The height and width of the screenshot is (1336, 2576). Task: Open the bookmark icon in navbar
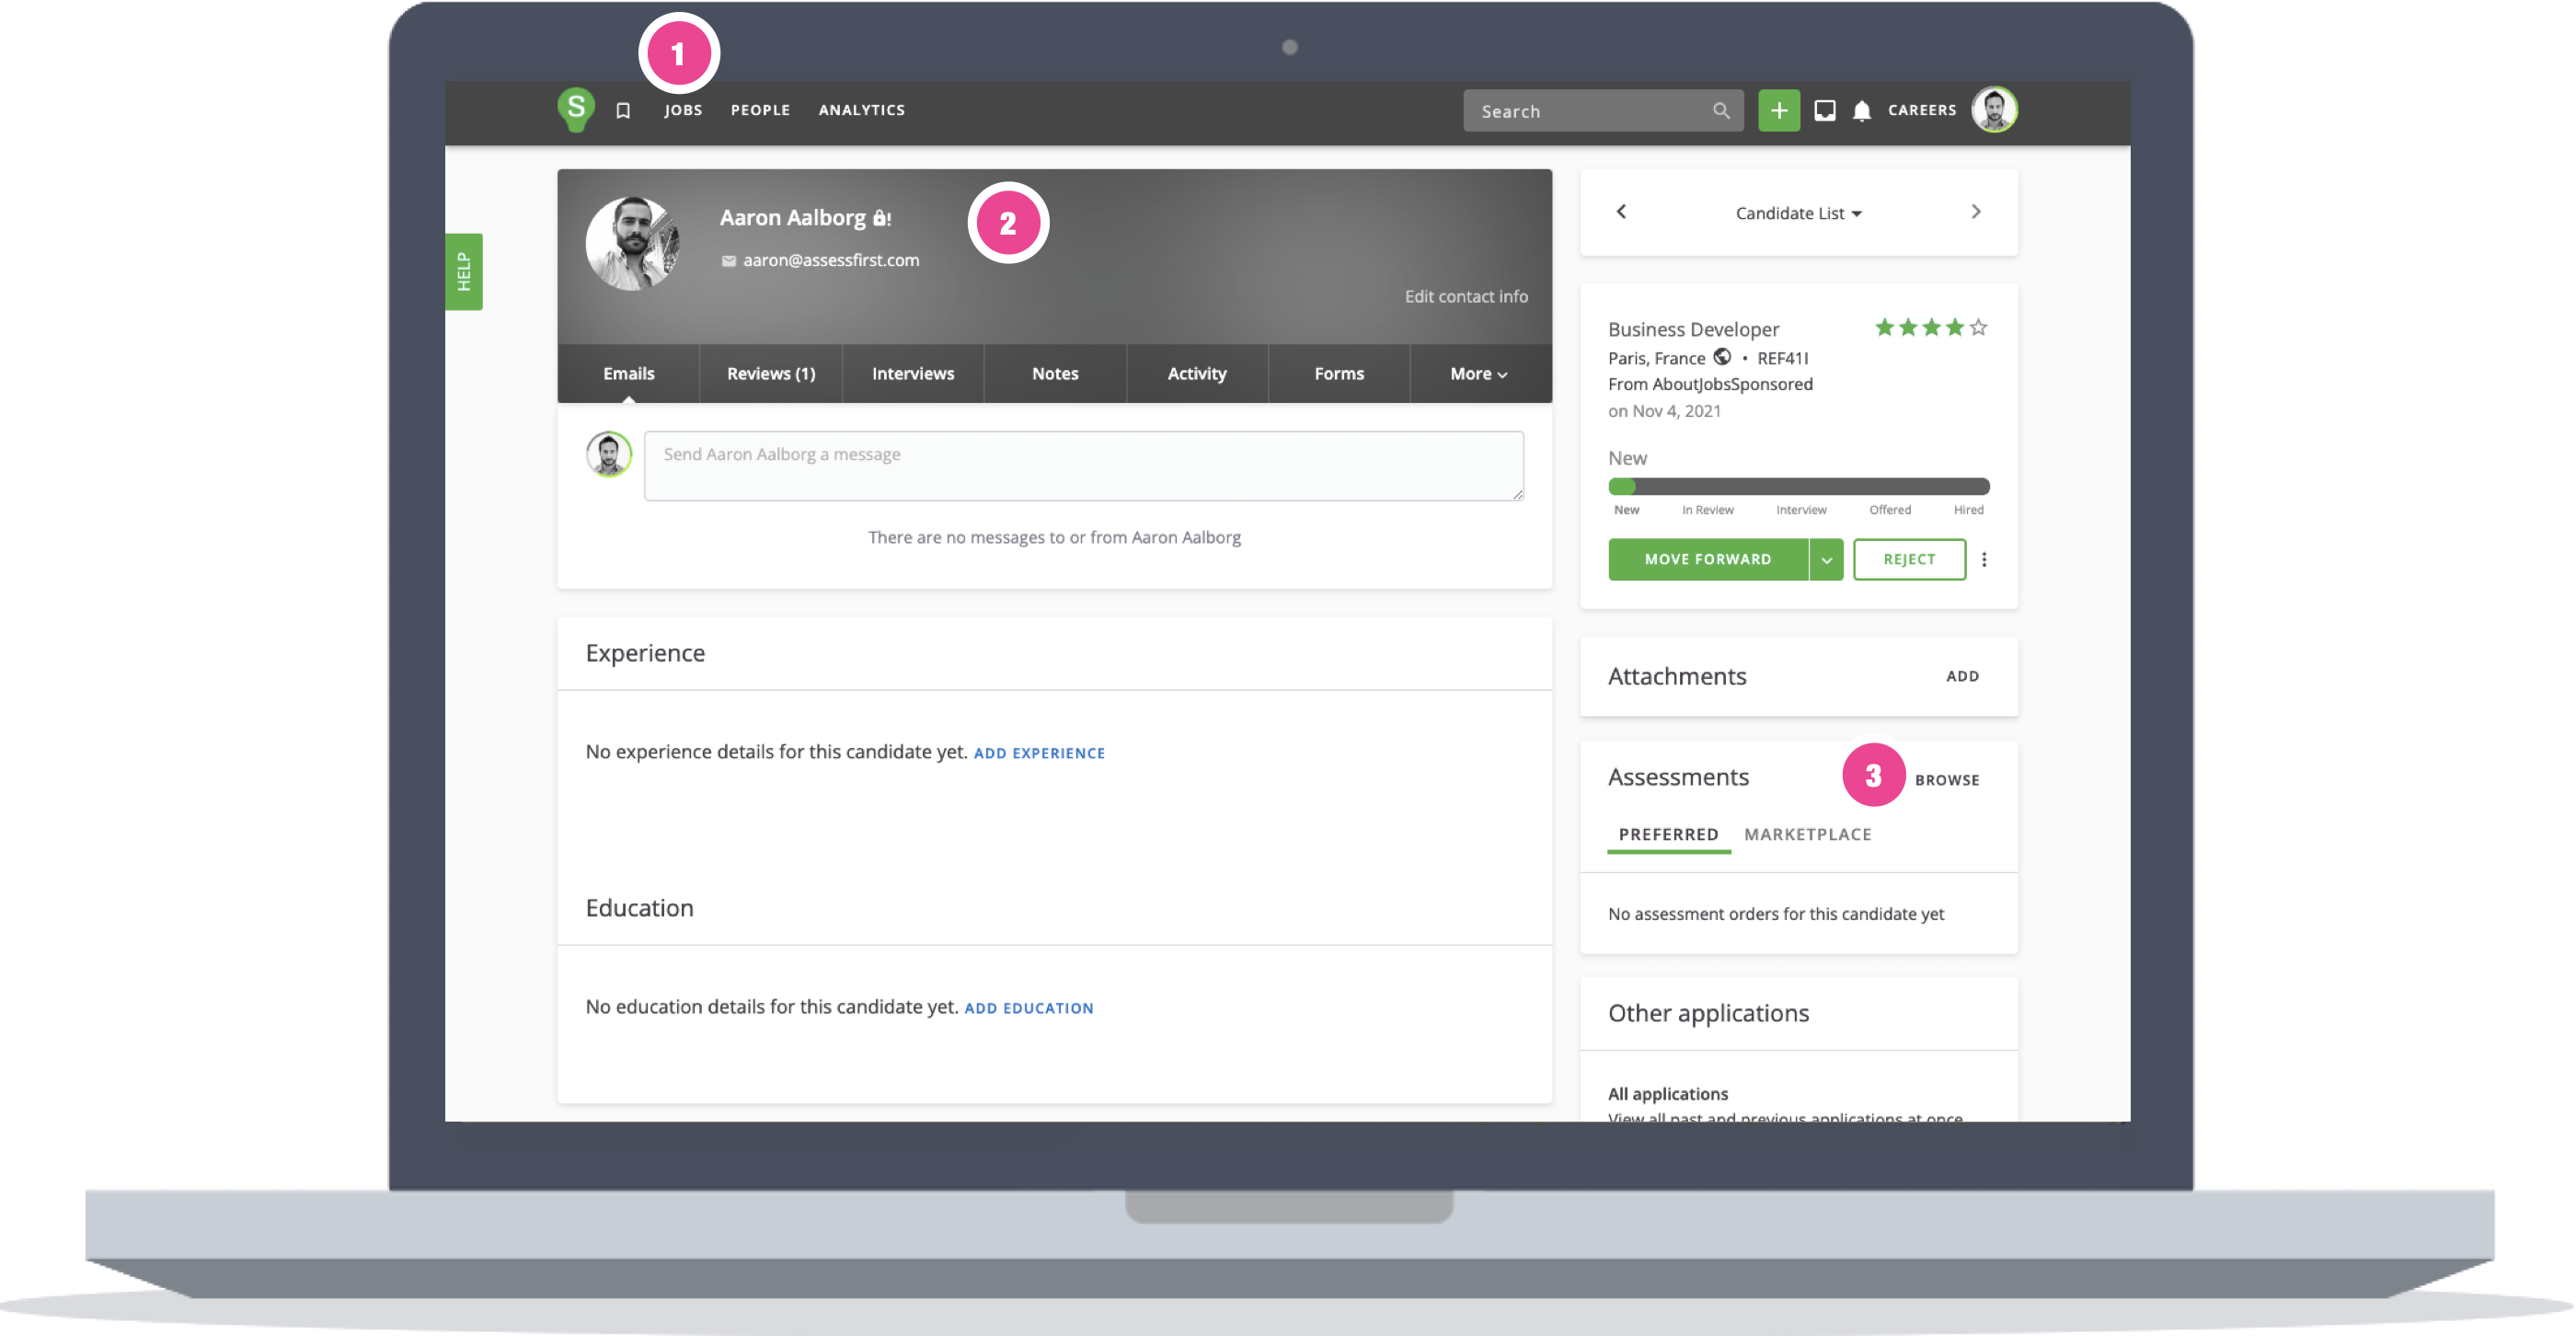[623, 111]
